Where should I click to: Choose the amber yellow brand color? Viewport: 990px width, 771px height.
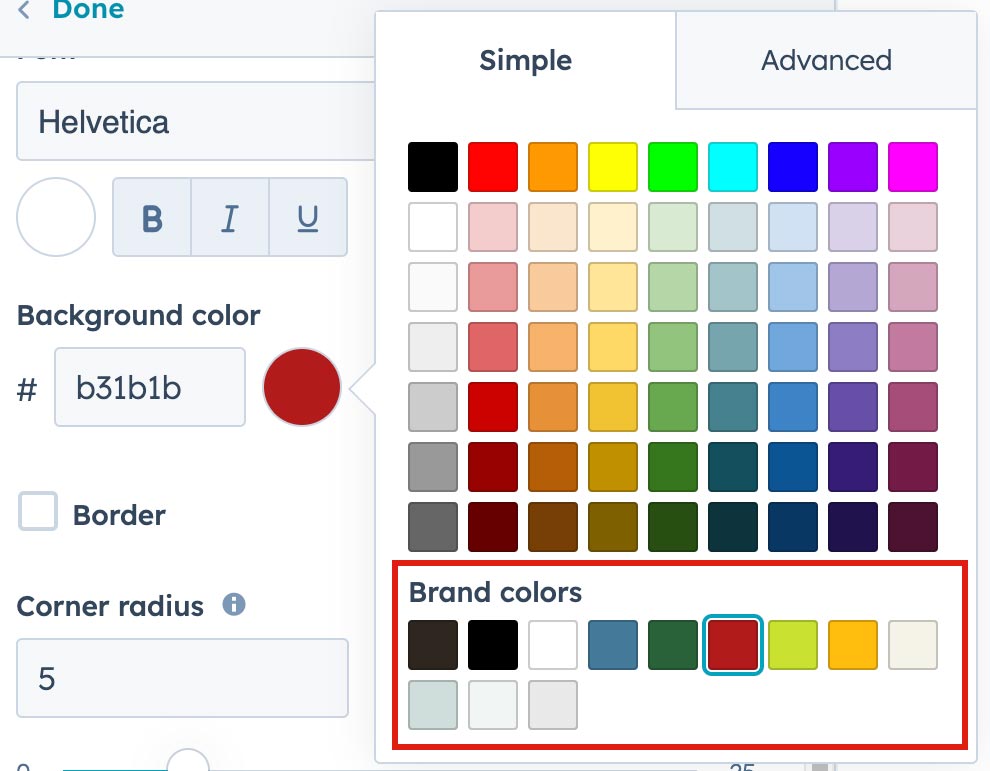(x=853, y=645)
